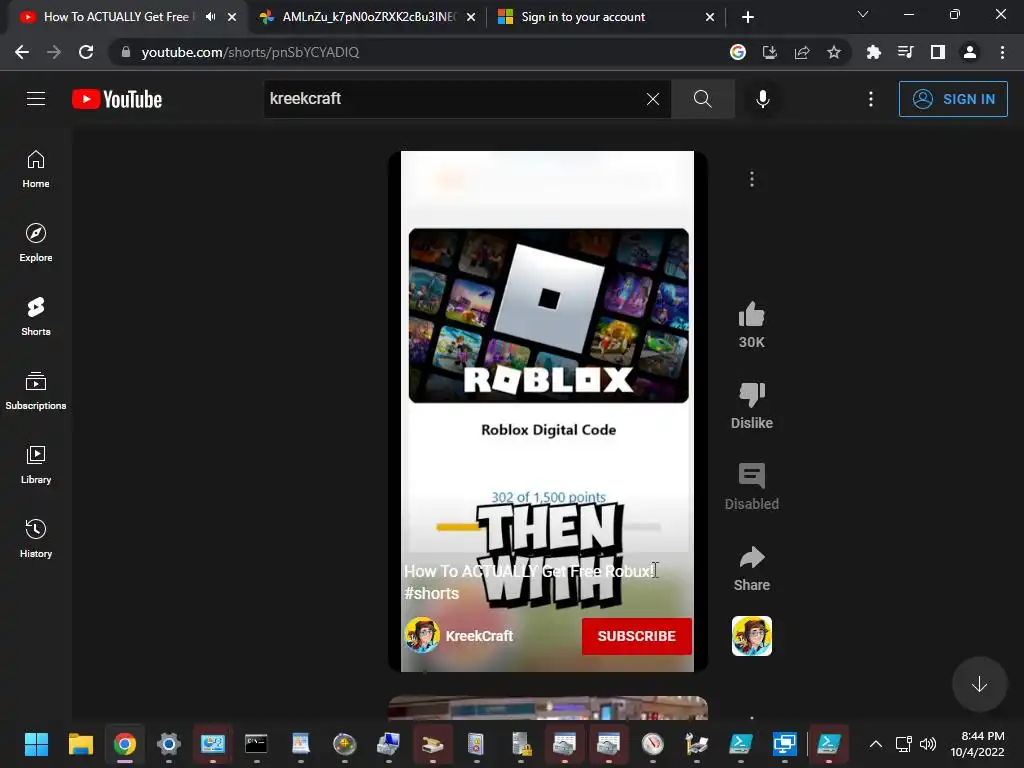The height and width of the screenshot is (768, 1024).
Task: Open Shorts in the sidebar
Action: (36, 317)
